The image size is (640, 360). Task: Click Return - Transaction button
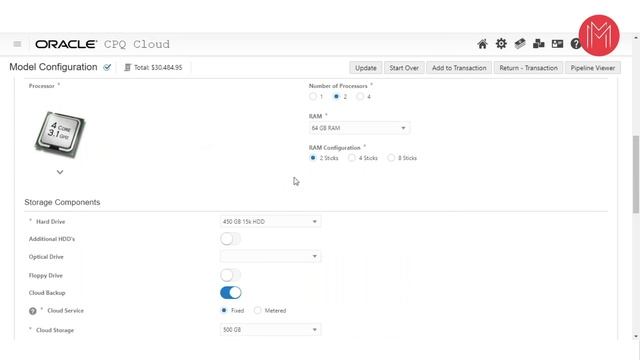[x=529, y=68]
